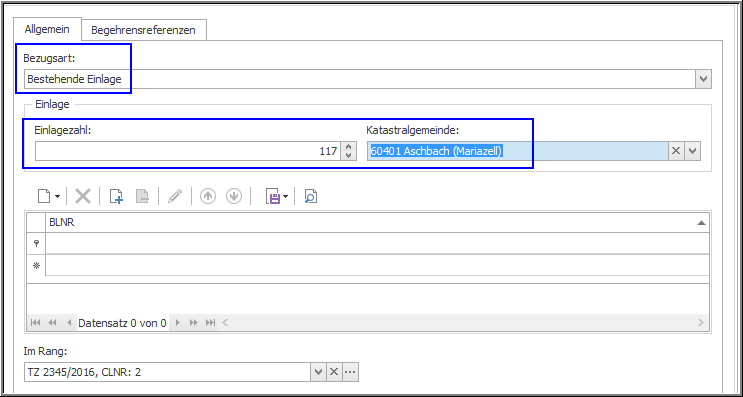743x397 pixels.
Task: Click the pencil edit toolbar icon
Action: pyautogui.click(x=175, y=196)
